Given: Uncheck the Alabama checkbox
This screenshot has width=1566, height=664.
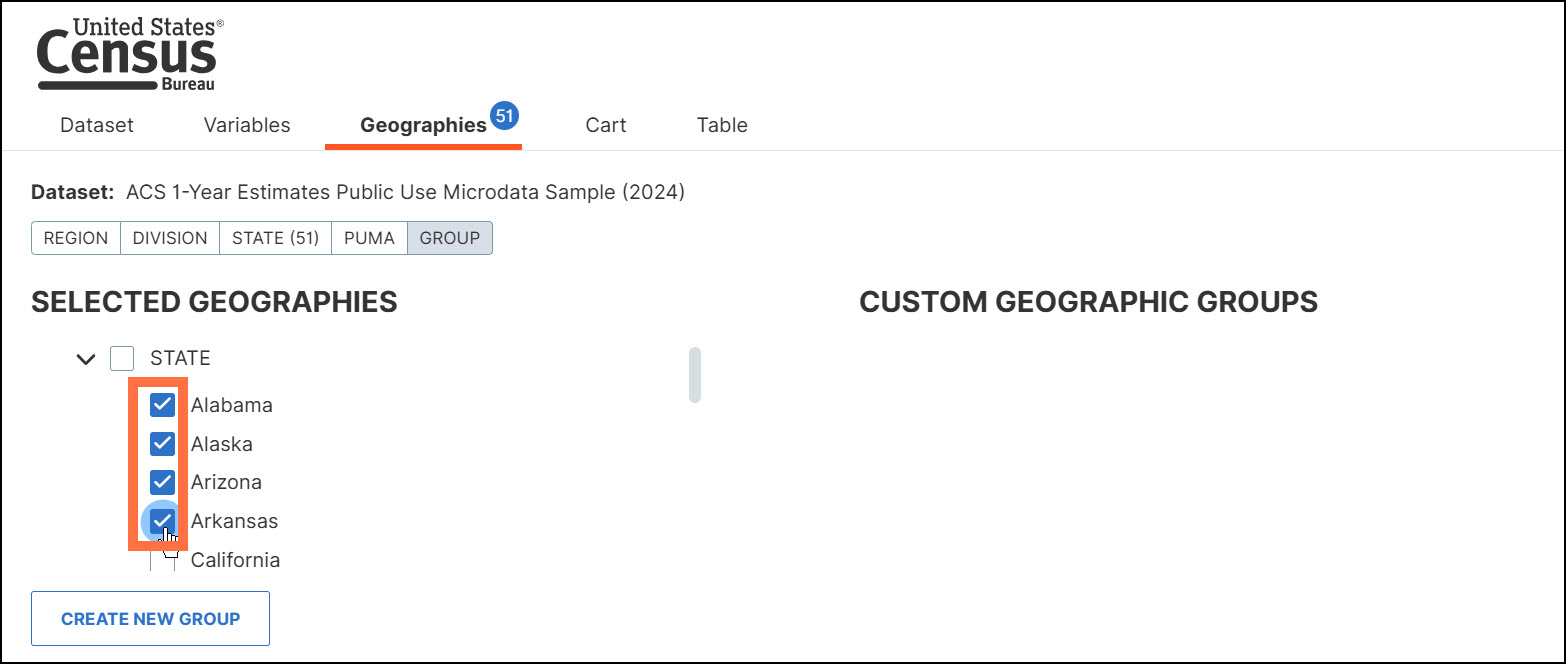Looking at the screenshot, I should [162, 405].
